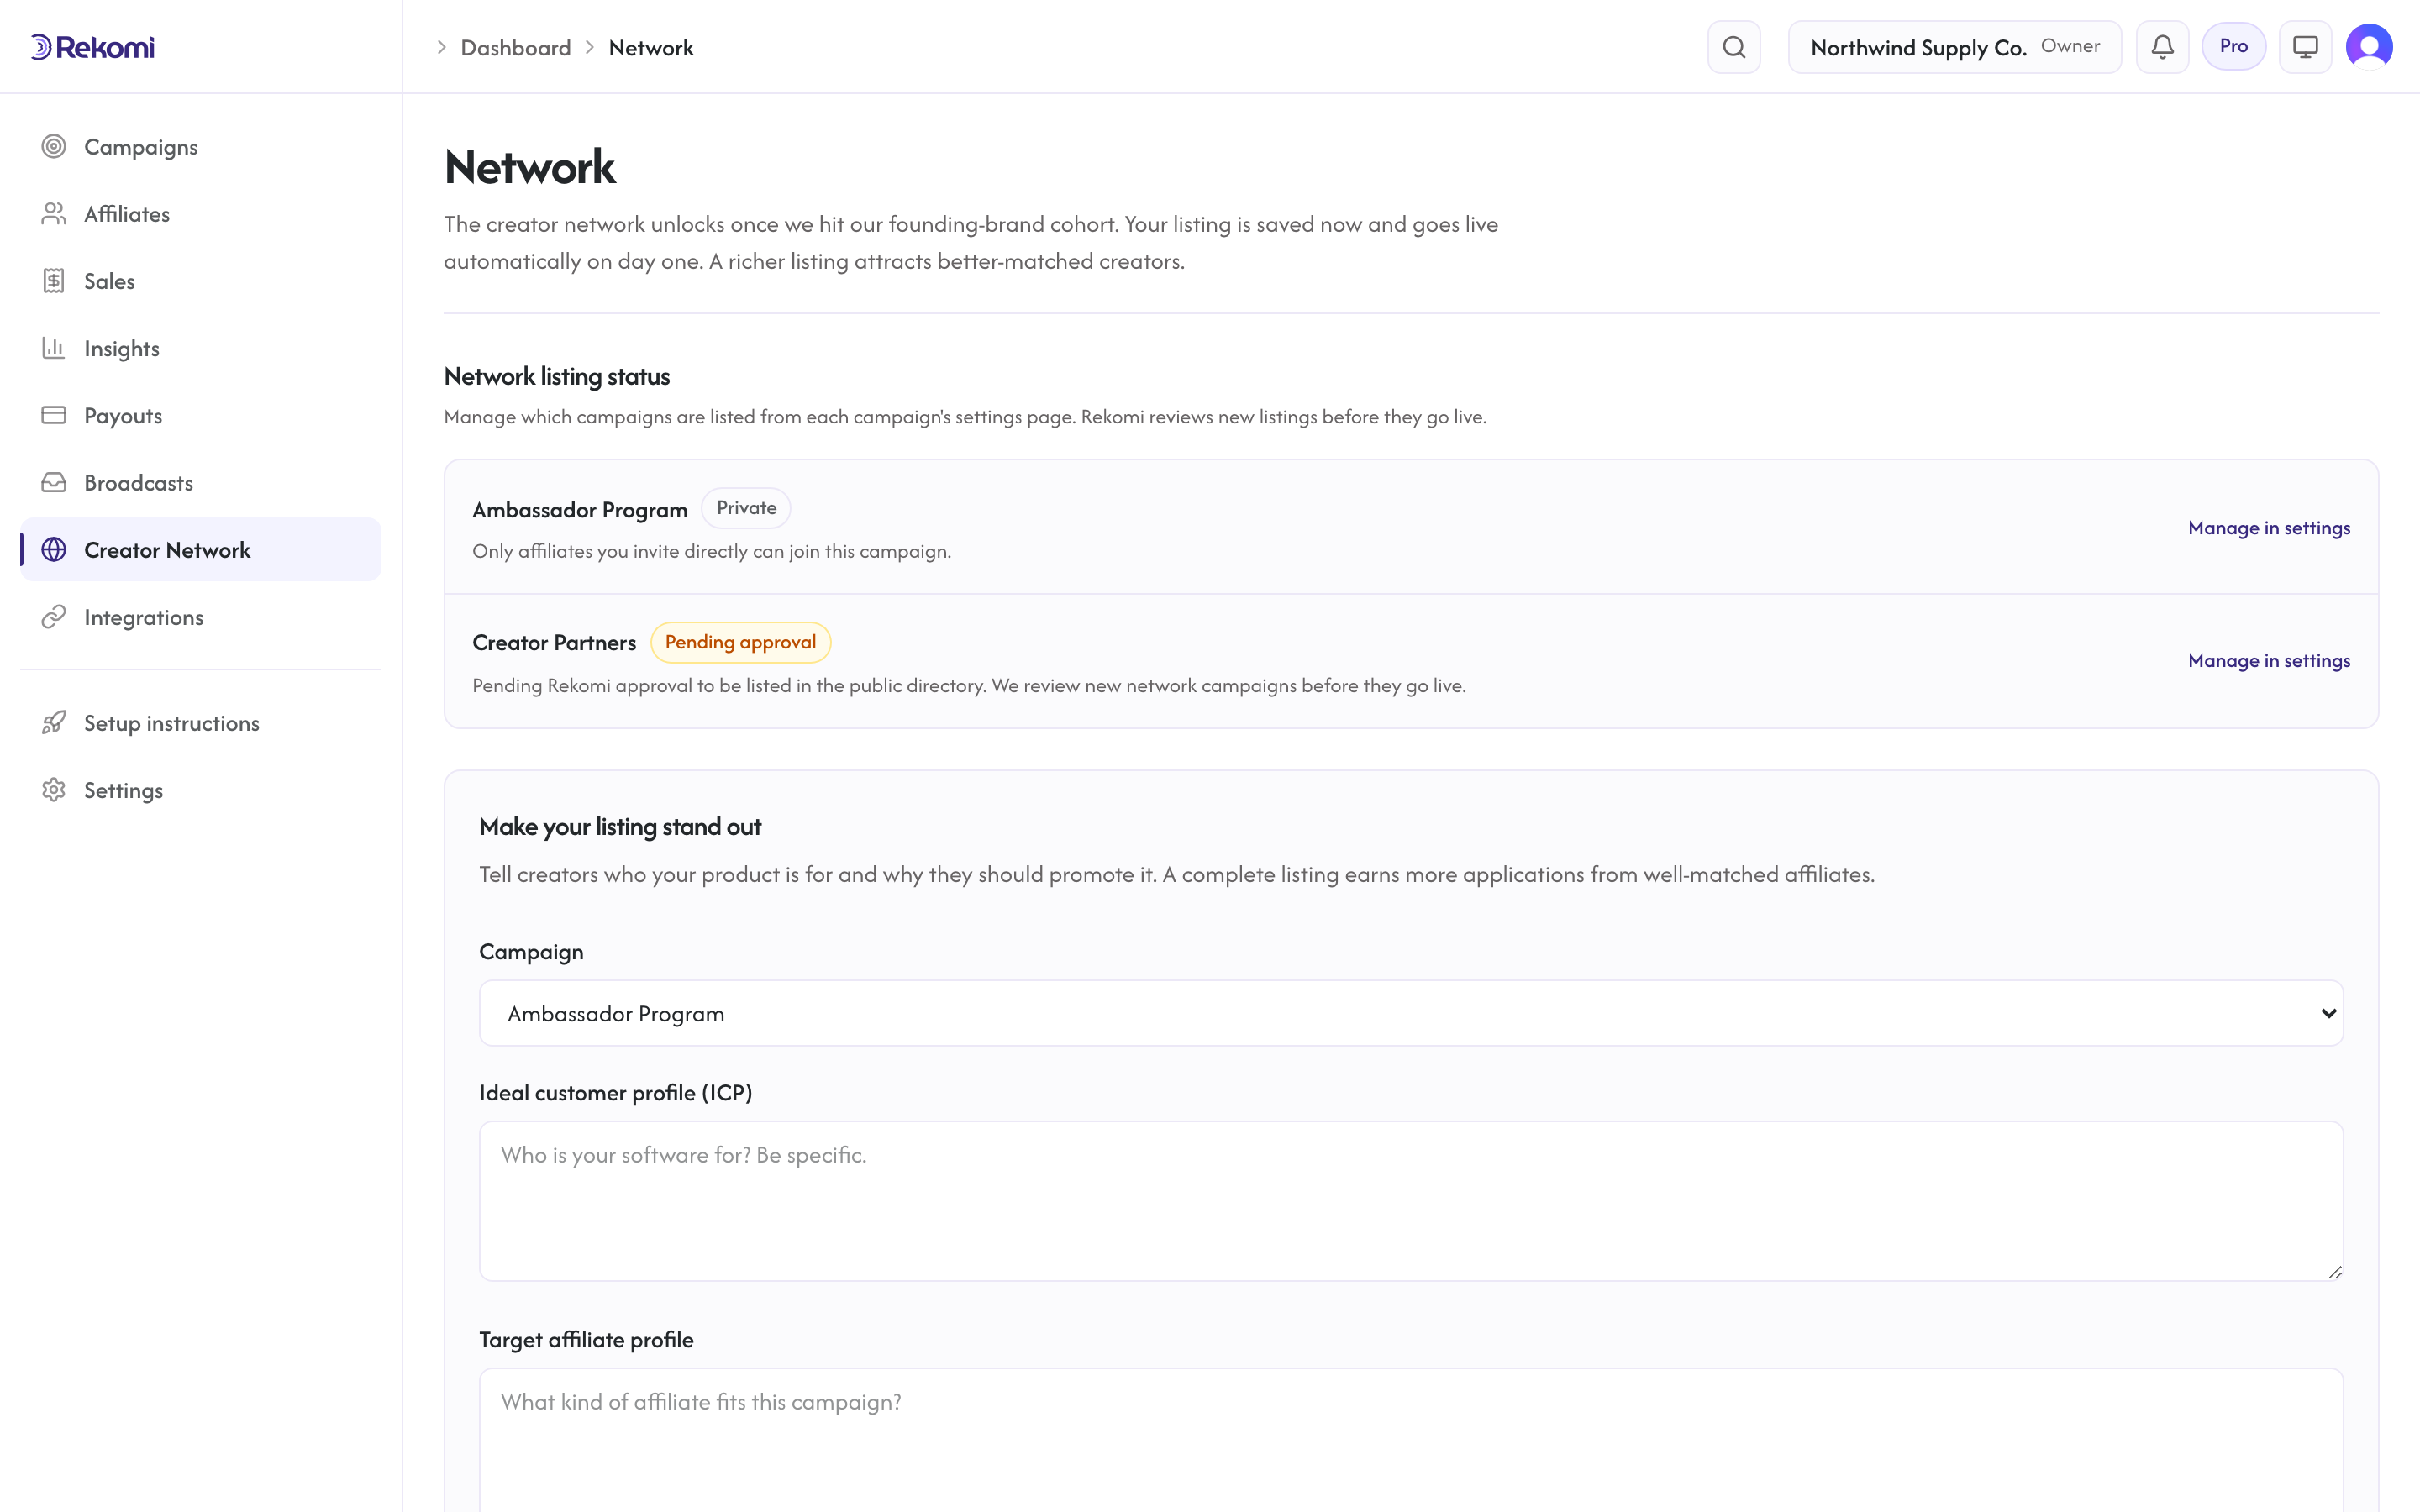Image resolution: width=2420 pixels, height=1512 pixels.
Task: Open user avatar menu
Action: [x=2369, y=47]
